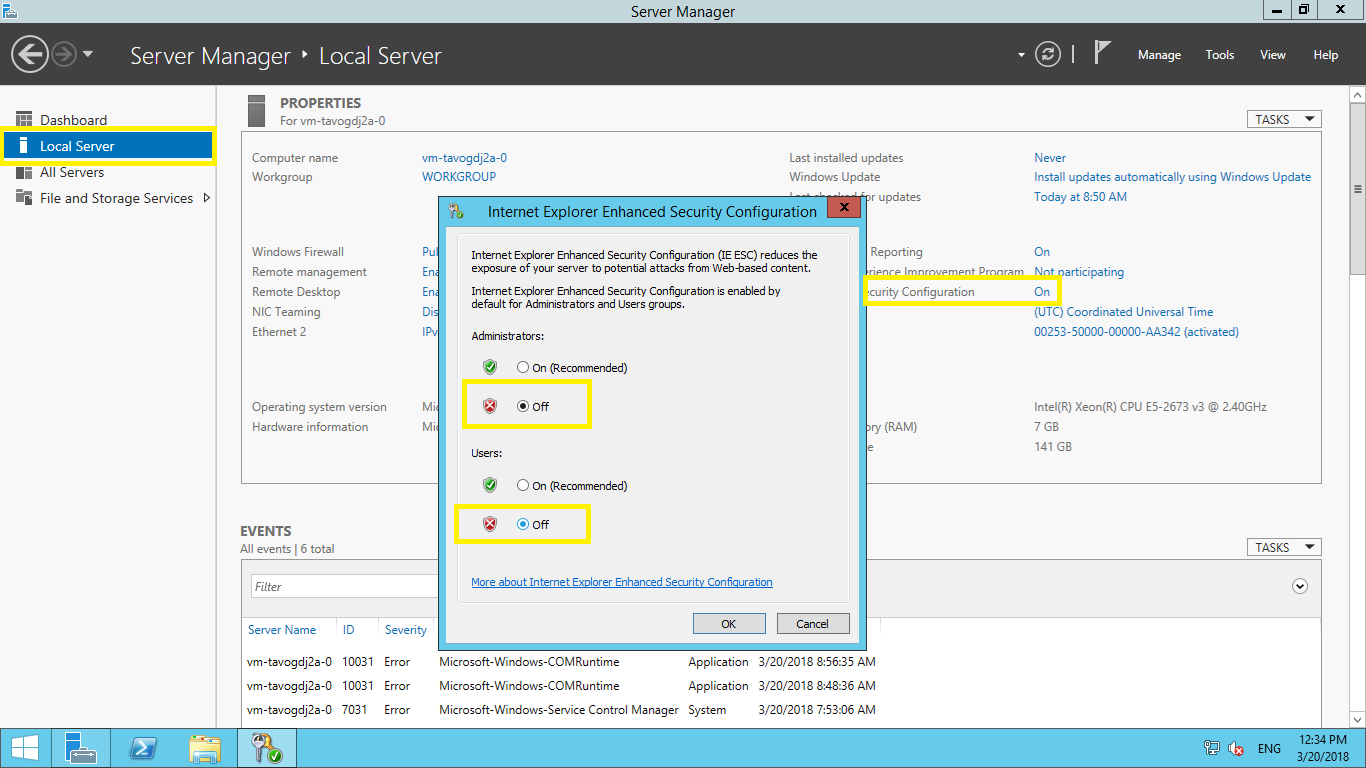
Task: Select Users Off radio button
Action: pyautogui.click(x=522, y=524)
